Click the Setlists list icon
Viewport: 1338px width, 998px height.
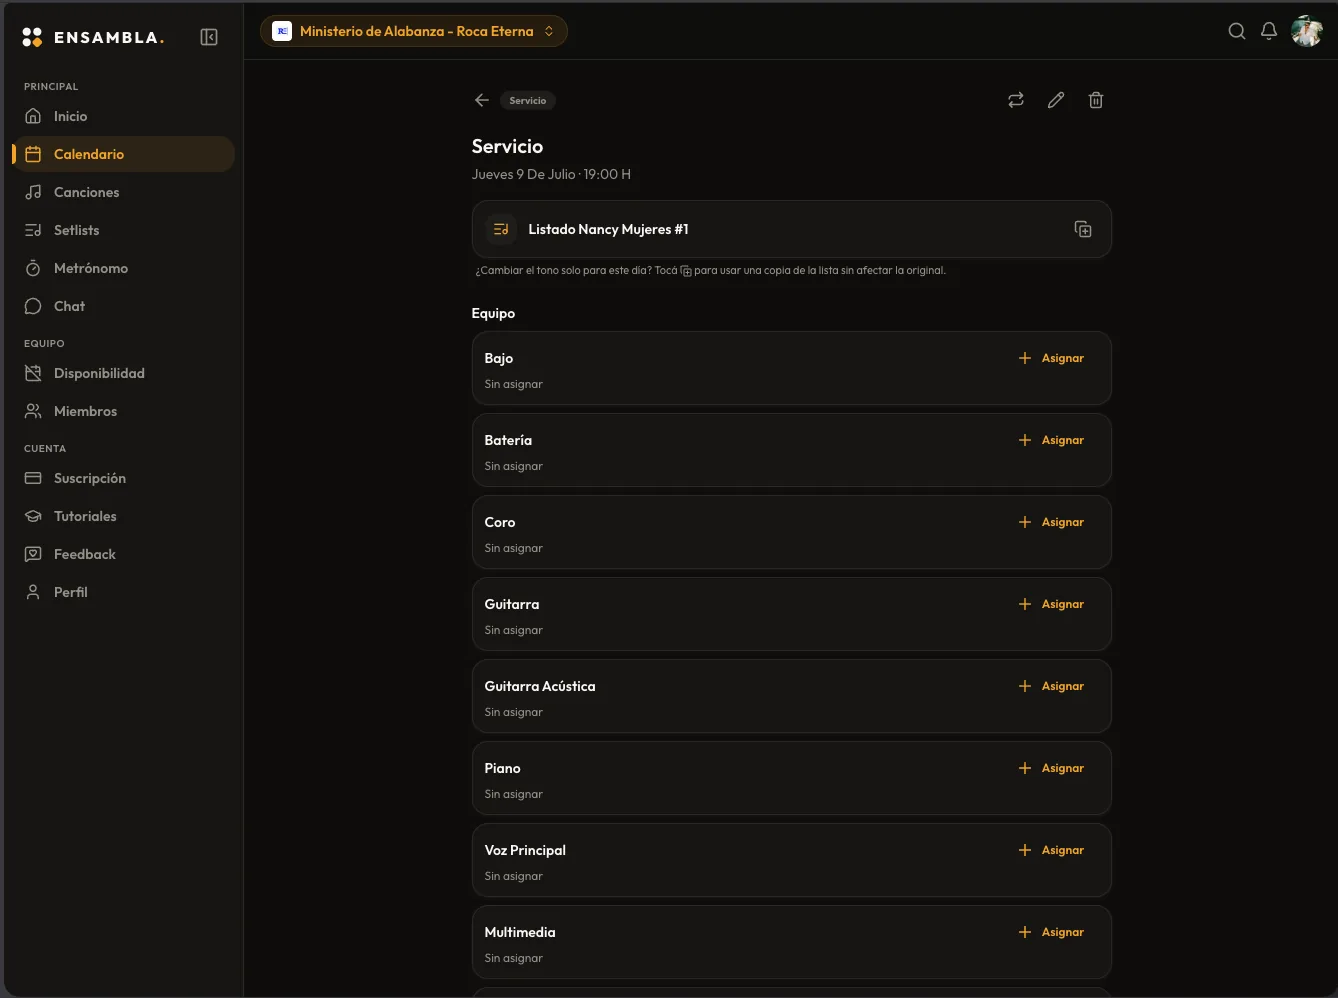(x=33, y=230)
